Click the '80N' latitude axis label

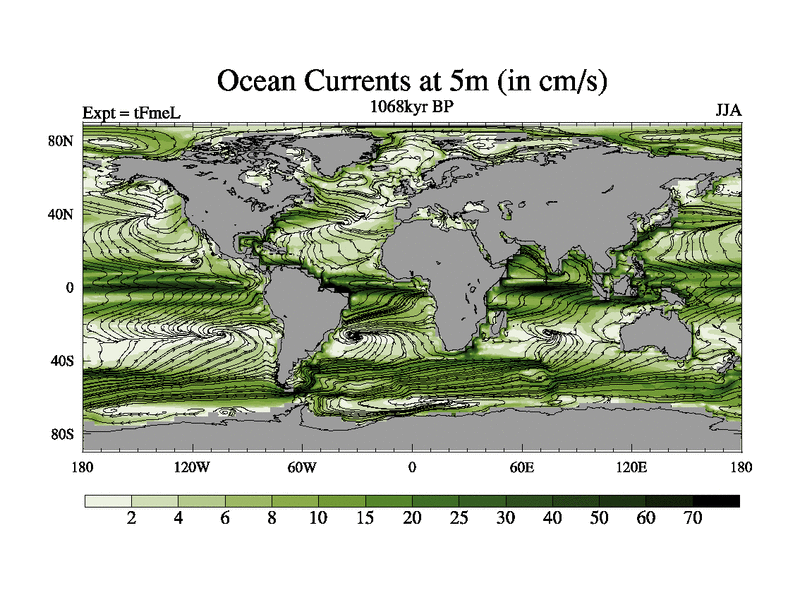tap(62, 141)
